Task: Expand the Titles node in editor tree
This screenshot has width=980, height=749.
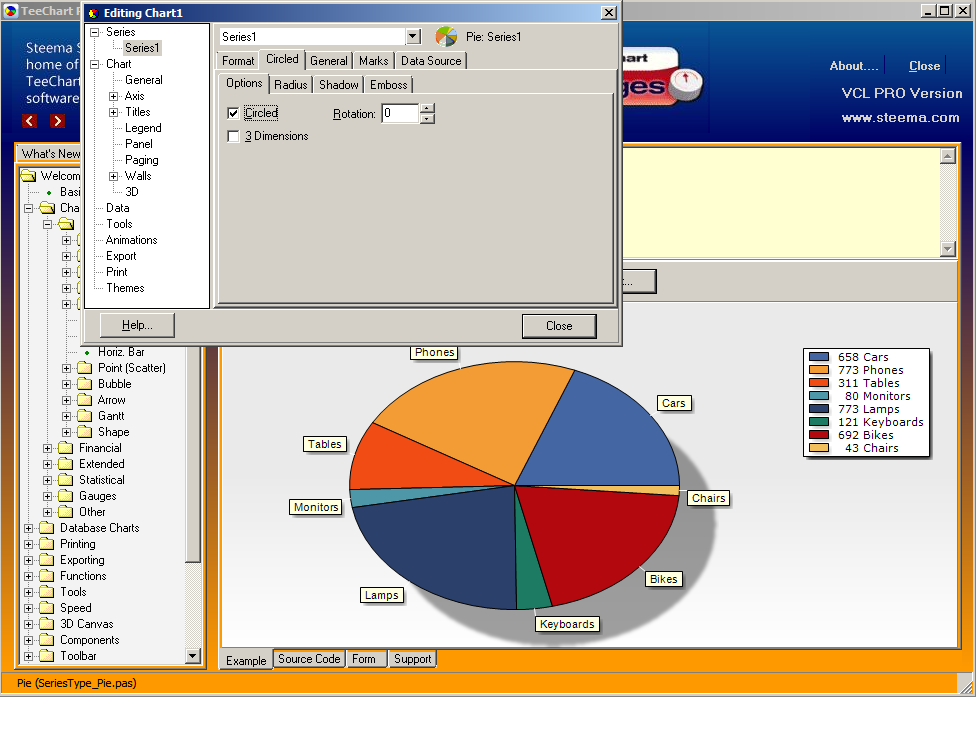Action: pyautogui.click(x=113, y=113)
